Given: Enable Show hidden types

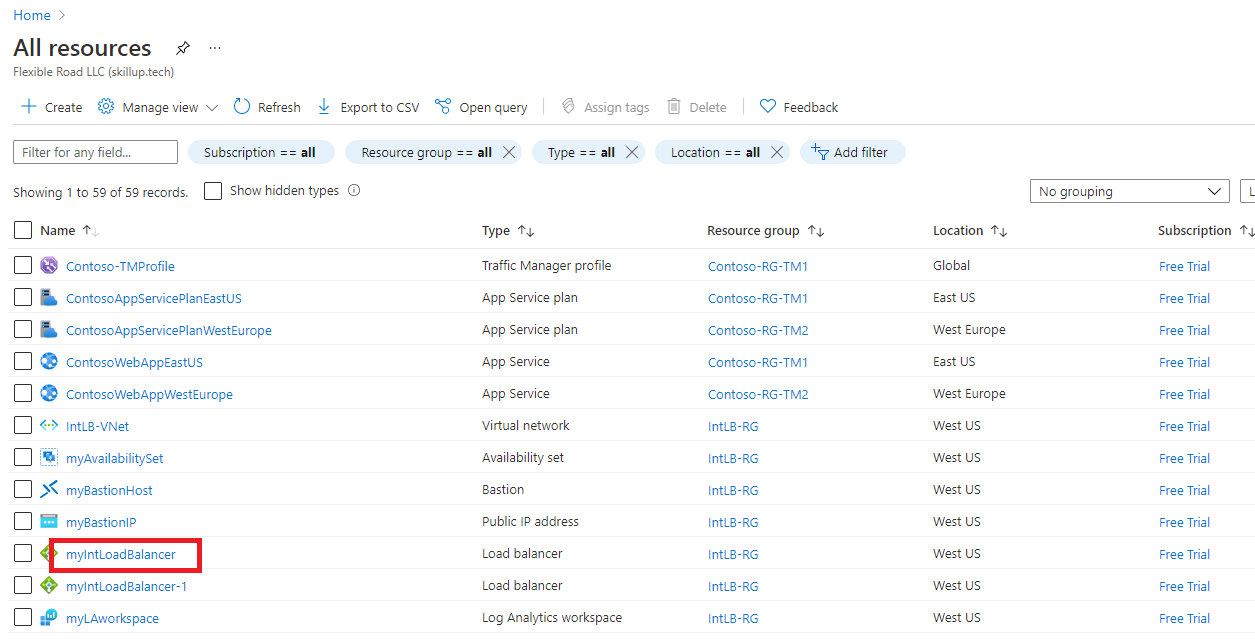Looking at the screenshot, I should tap(213, 190).
